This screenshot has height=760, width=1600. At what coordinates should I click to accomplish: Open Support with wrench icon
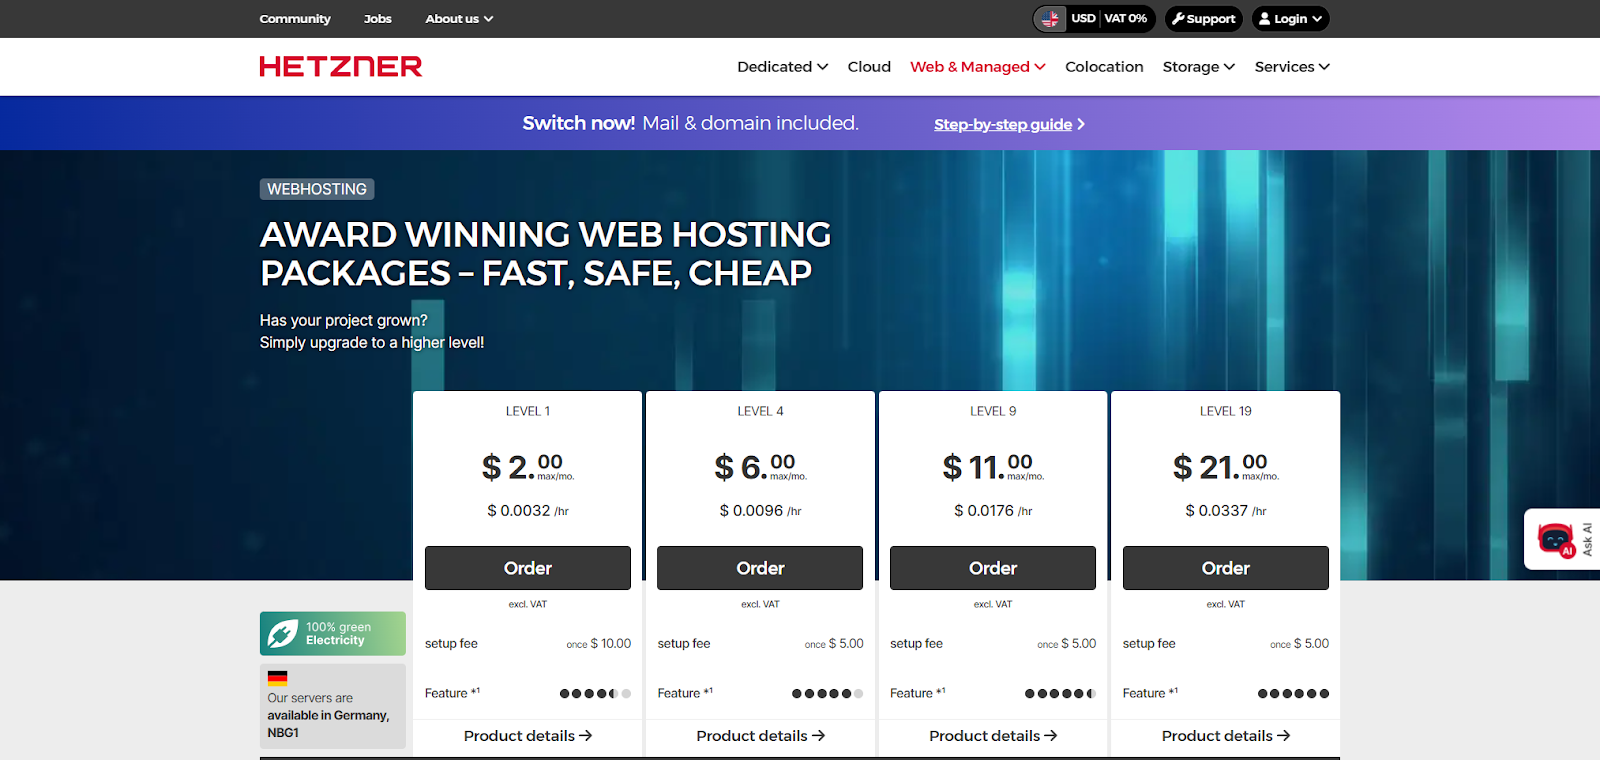(x=1204, y=19)
